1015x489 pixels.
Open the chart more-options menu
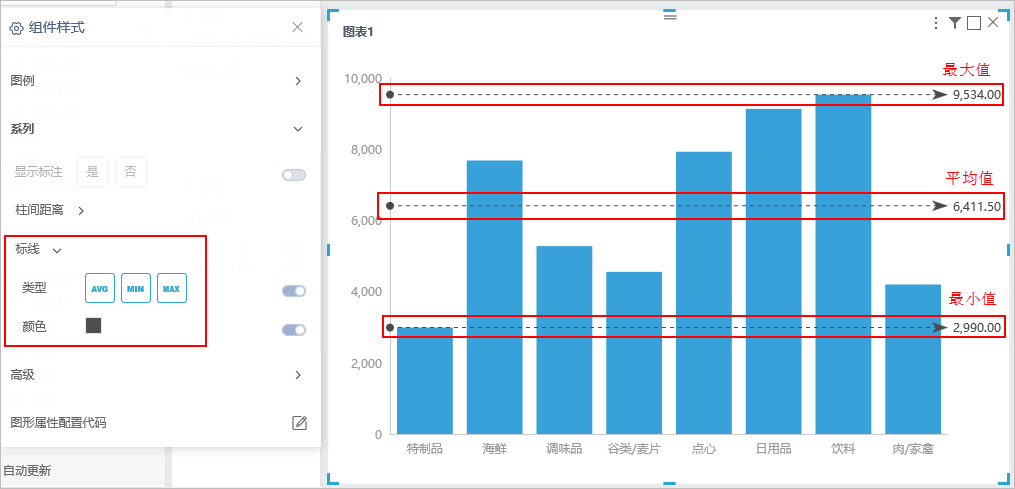tap(935, 23)
